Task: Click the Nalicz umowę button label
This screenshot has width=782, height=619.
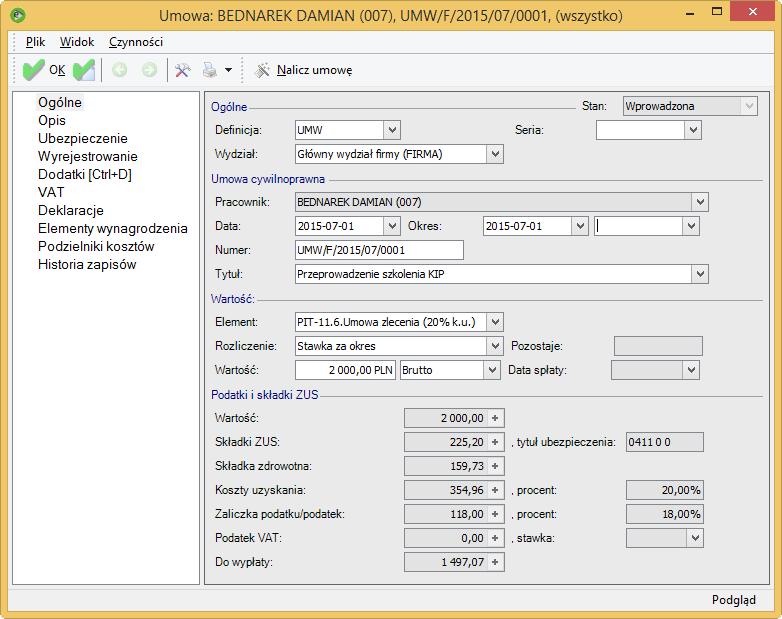Action: [315, 70]
